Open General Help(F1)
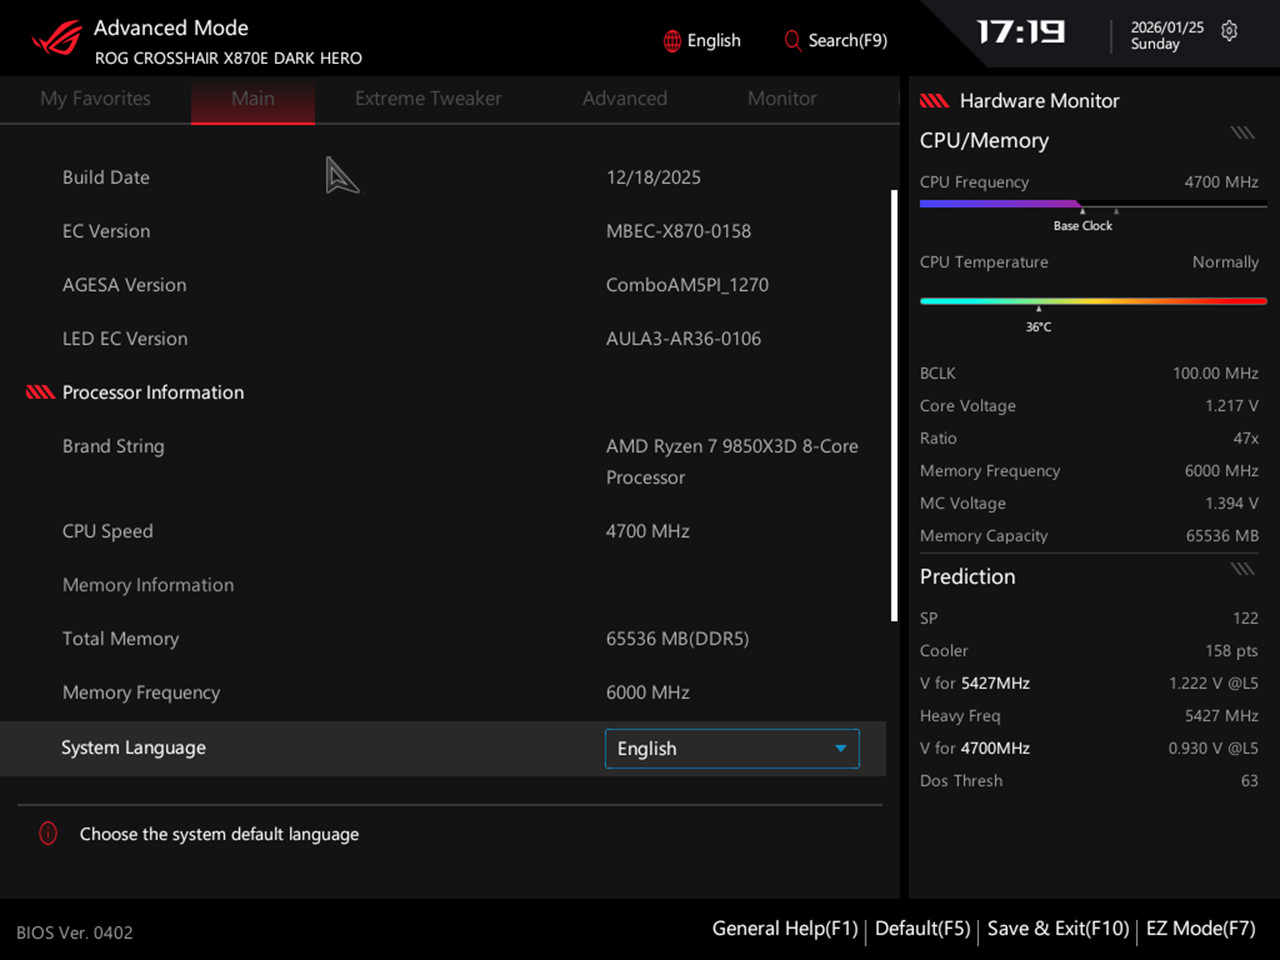1280x960 pixels. (785, 928)
